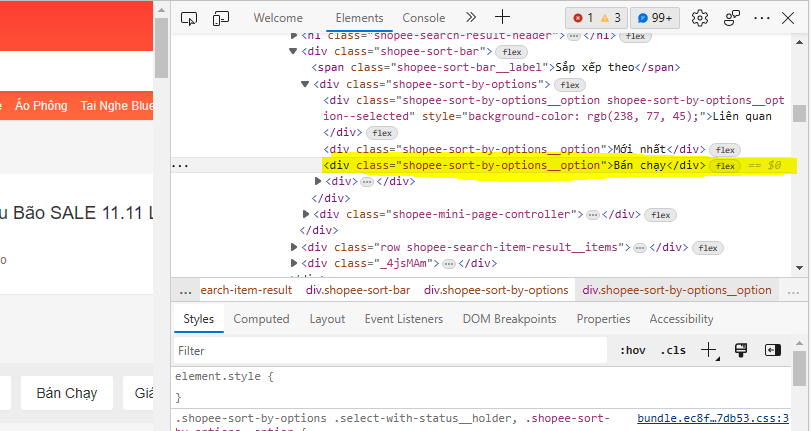
Task: Open the Properties tab
Action: click(x=603, y=319)
